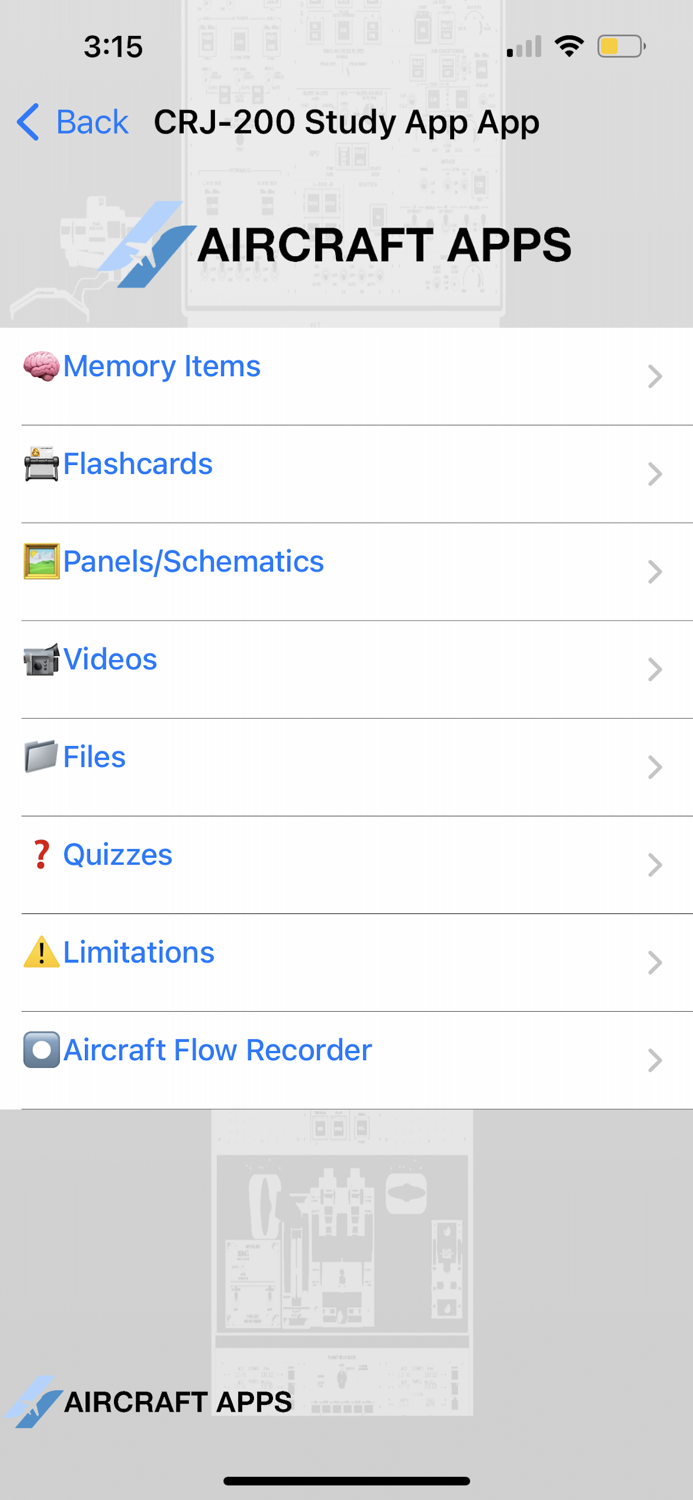The image size is (693, 1500).
Task: Tap the home indicator bar at bottom
Action: (x=346, y=1481)
